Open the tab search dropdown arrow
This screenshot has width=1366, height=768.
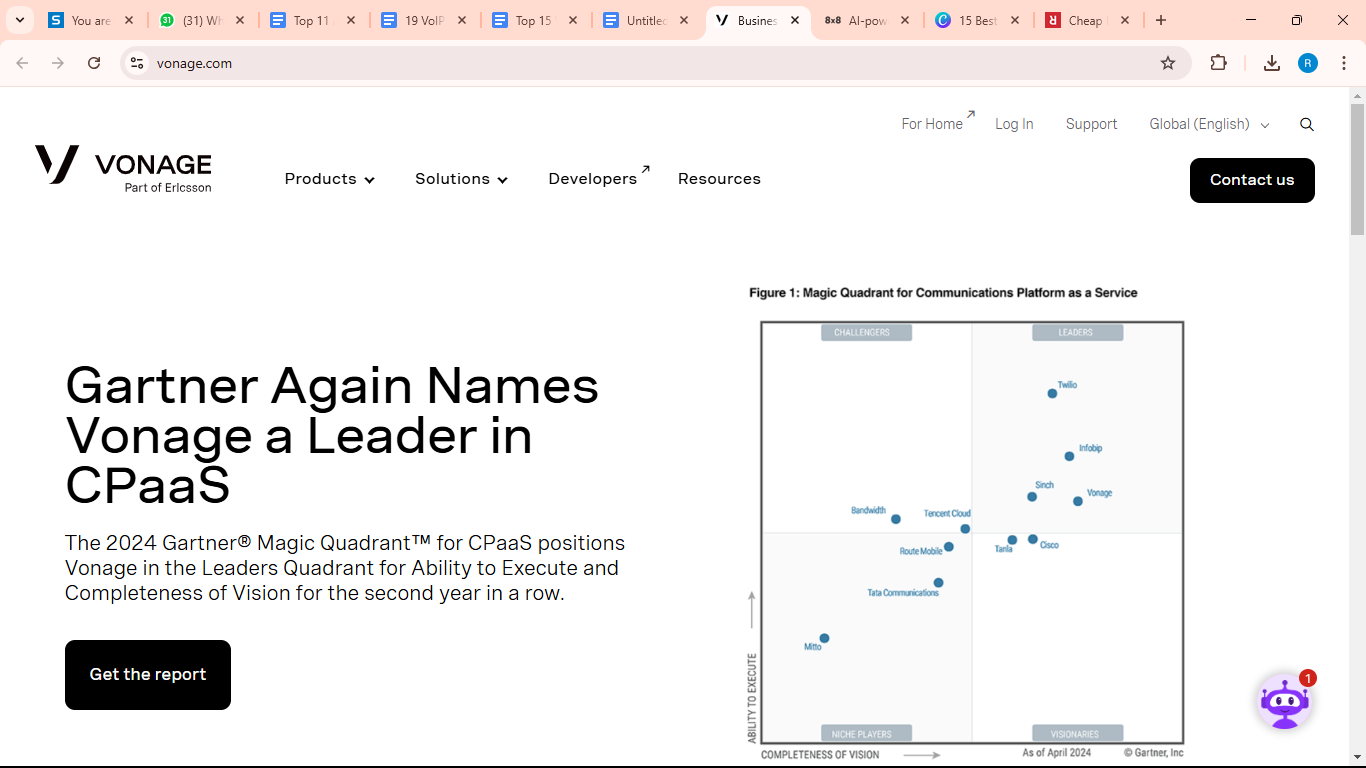tap(19, 20)
